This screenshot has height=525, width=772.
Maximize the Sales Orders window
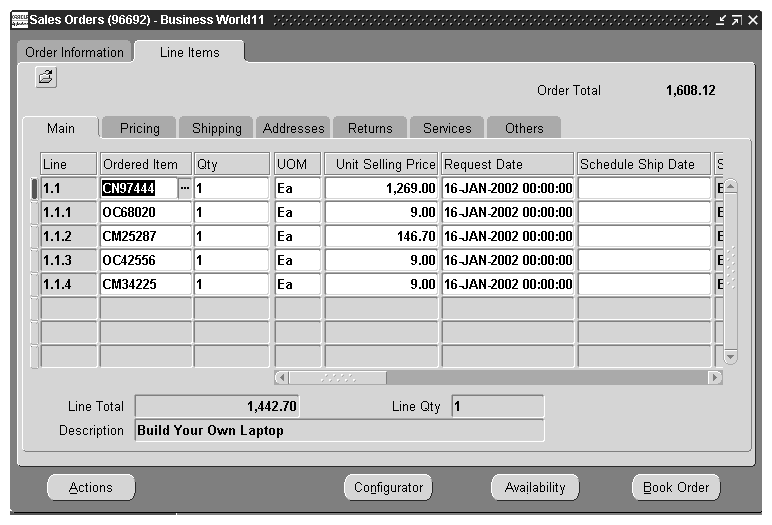[x=737, y=20]
